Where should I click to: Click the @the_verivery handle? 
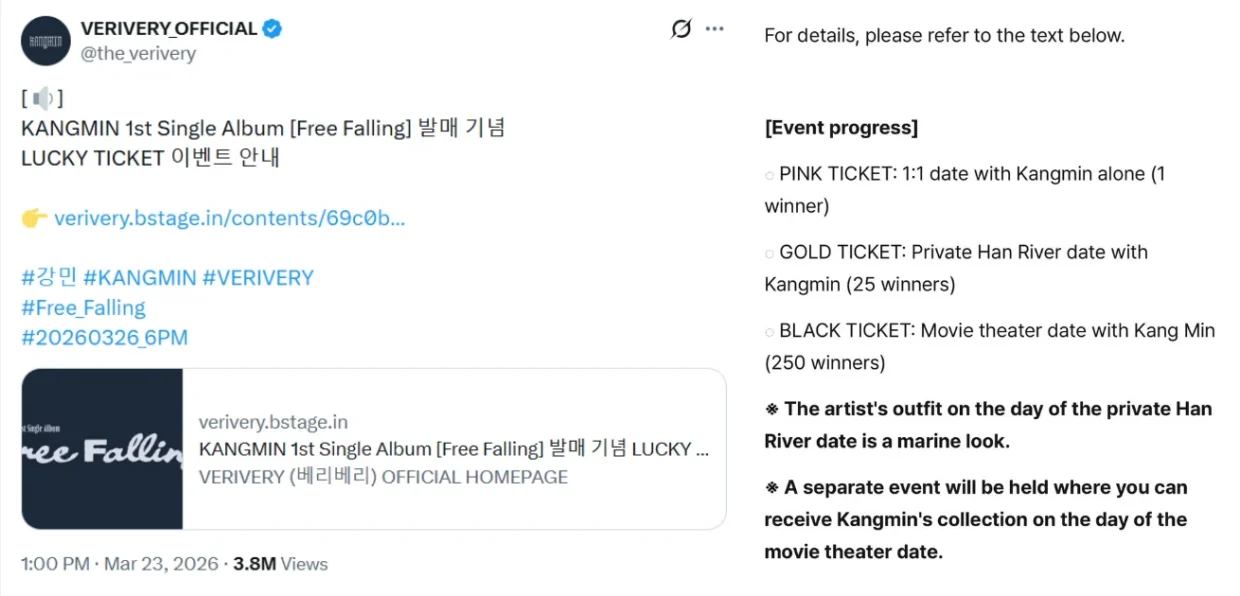(x=138, y=54)
